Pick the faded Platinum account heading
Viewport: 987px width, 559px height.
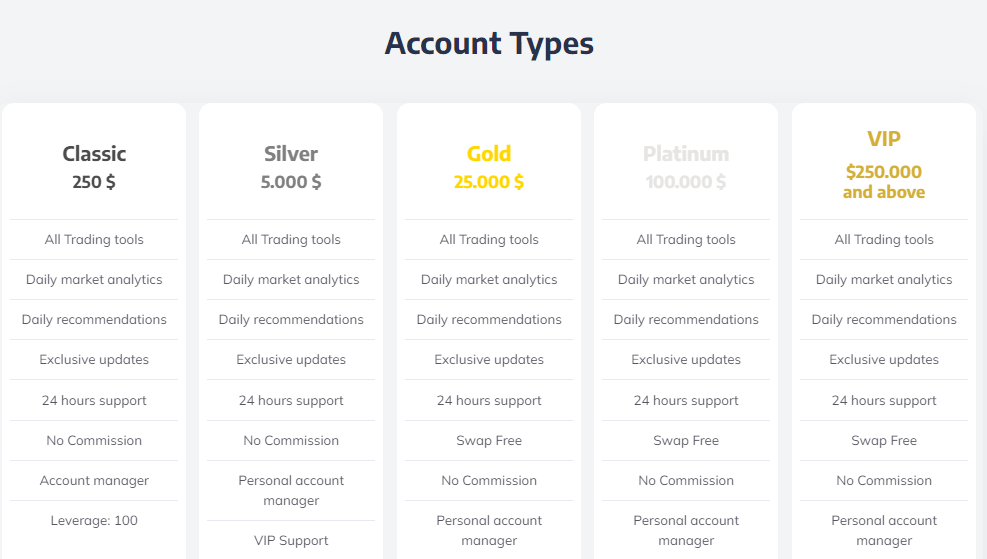[686, 154]
